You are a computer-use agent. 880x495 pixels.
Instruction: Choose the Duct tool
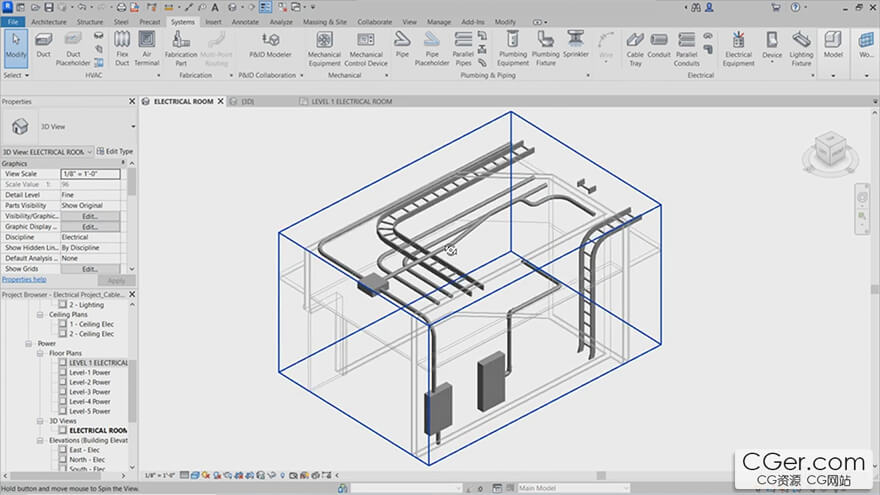pyautogui.click(x=43, y=45)
